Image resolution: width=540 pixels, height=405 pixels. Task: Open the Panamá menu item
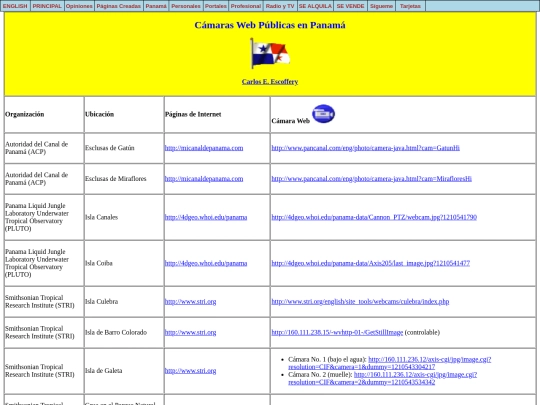[x=156, y=6]
